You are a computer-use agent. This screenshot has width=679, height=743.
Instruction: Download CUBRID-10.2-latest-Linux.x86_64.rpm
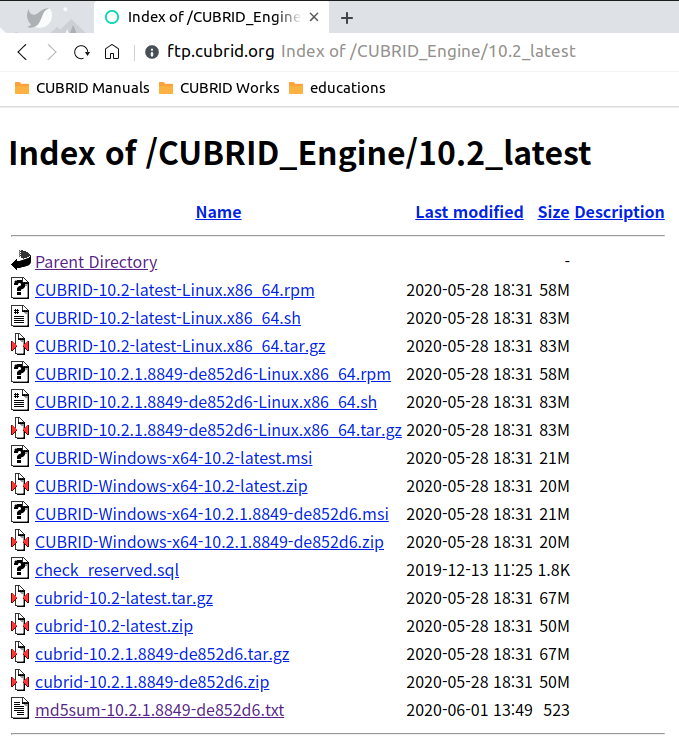pos(175,290)
